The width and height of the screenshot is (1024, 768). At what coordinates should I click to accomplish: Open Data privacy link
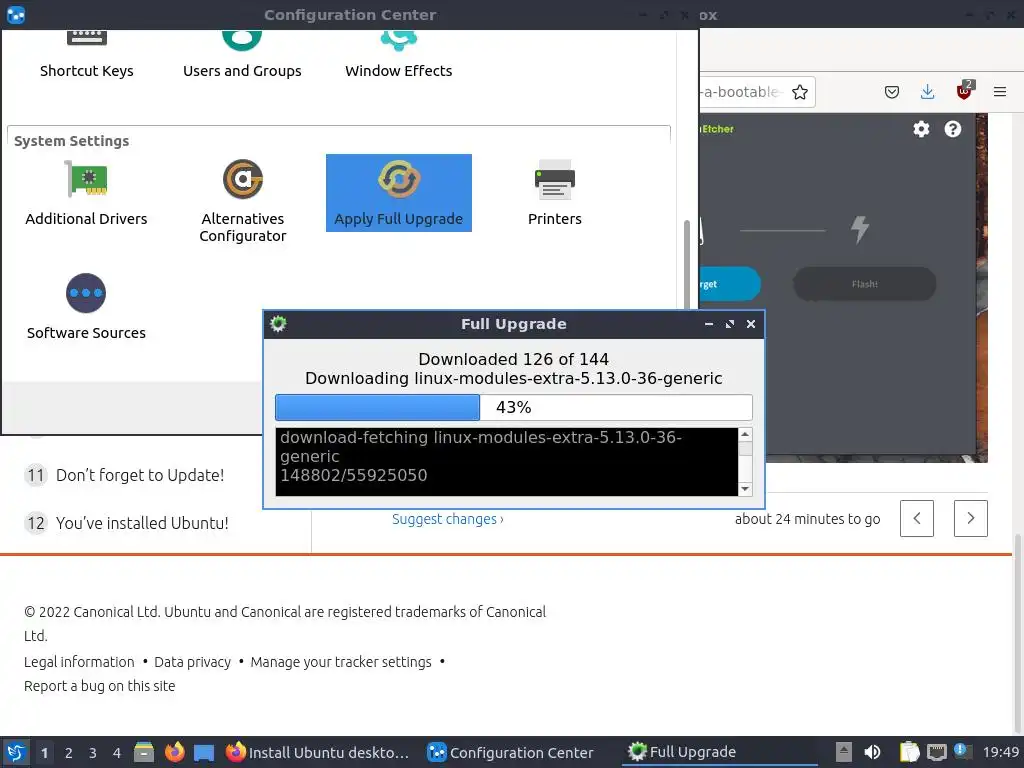pos(193,662)
